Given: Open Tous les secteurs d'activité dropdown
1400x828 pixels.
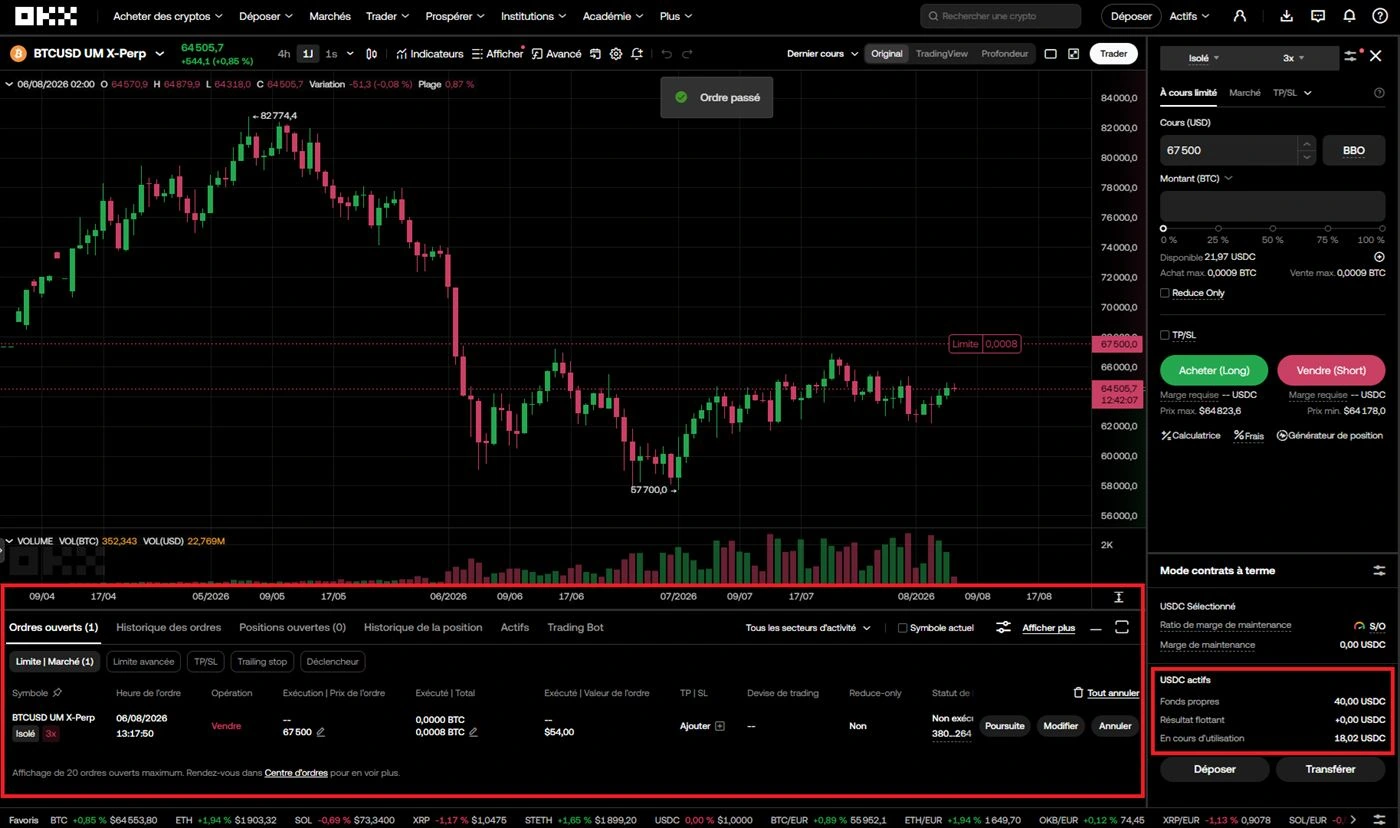Looking at the screenshot, I should coord(808,628).
